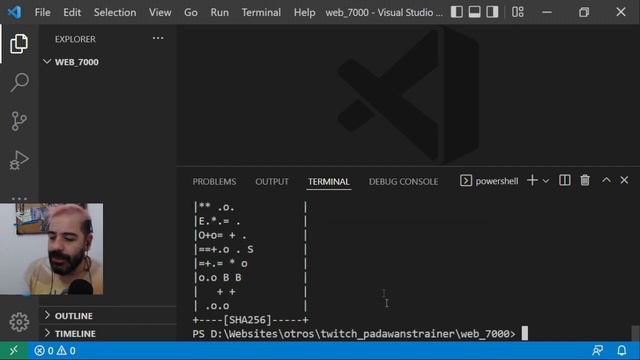Toggle the primary side bar layout icon

(456, 12)
